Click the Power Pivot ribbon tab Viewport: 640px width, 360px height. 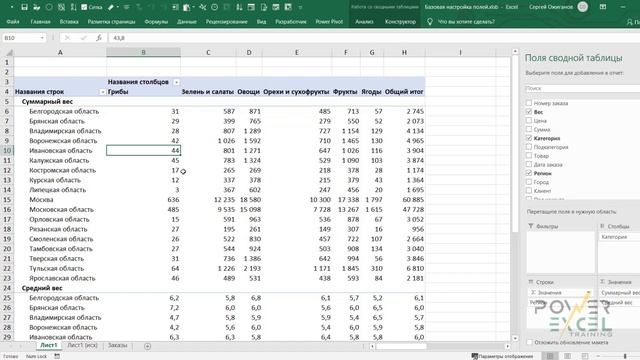click(x=329, y=22)
